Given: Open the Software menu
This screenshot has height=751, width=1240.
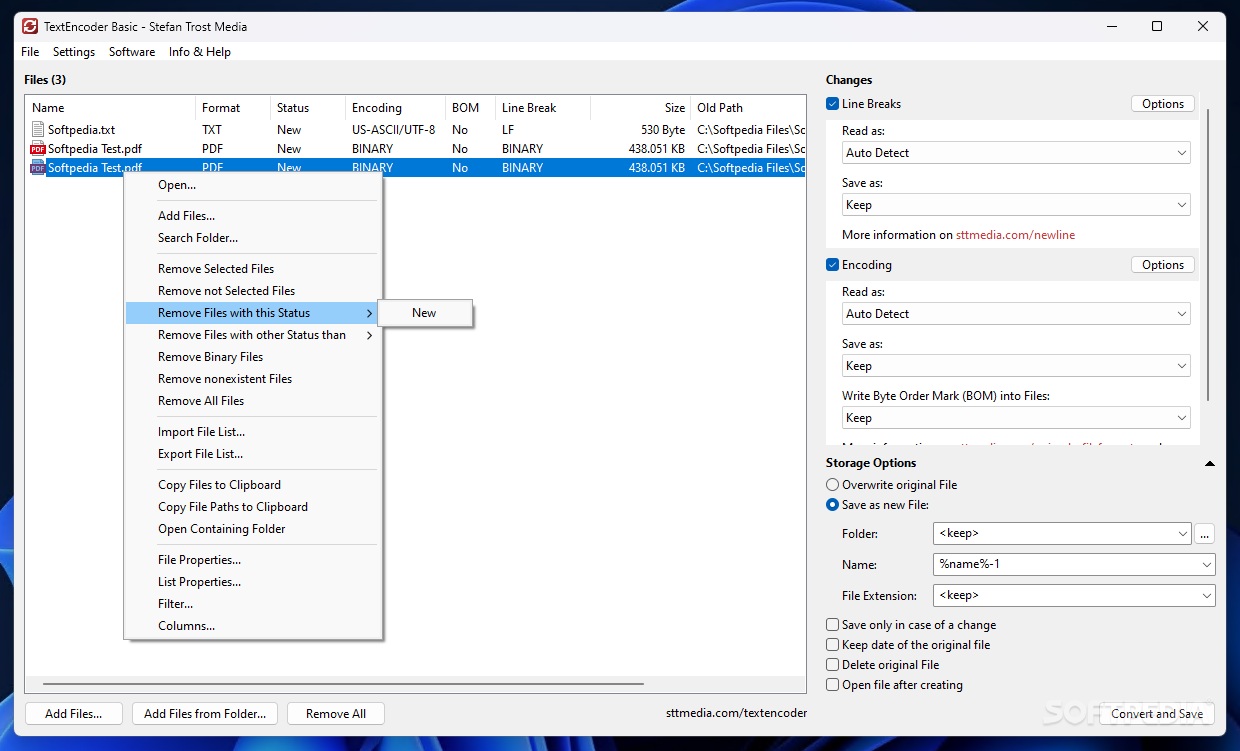Looking at the screenshot, I should click(132, 52).
